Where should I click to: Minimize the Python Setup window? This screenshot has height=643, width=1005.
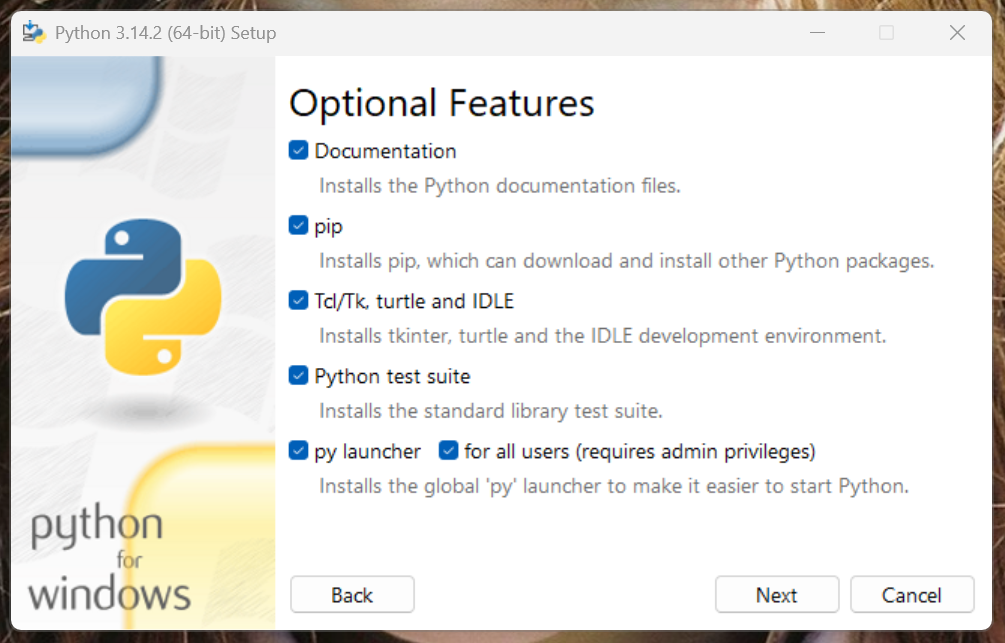pyautogui.click(x=817, y=33)
